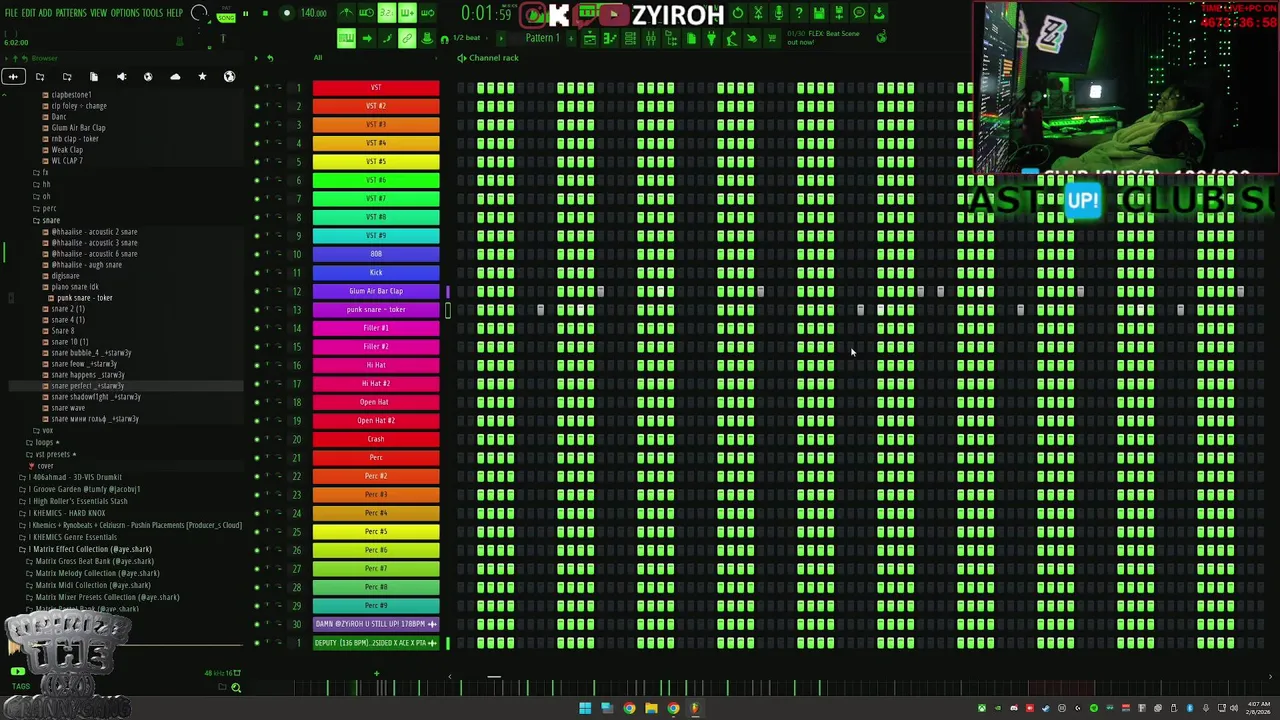Open the Playlist view icon
Screen dimensions: 1280x720
589,38
